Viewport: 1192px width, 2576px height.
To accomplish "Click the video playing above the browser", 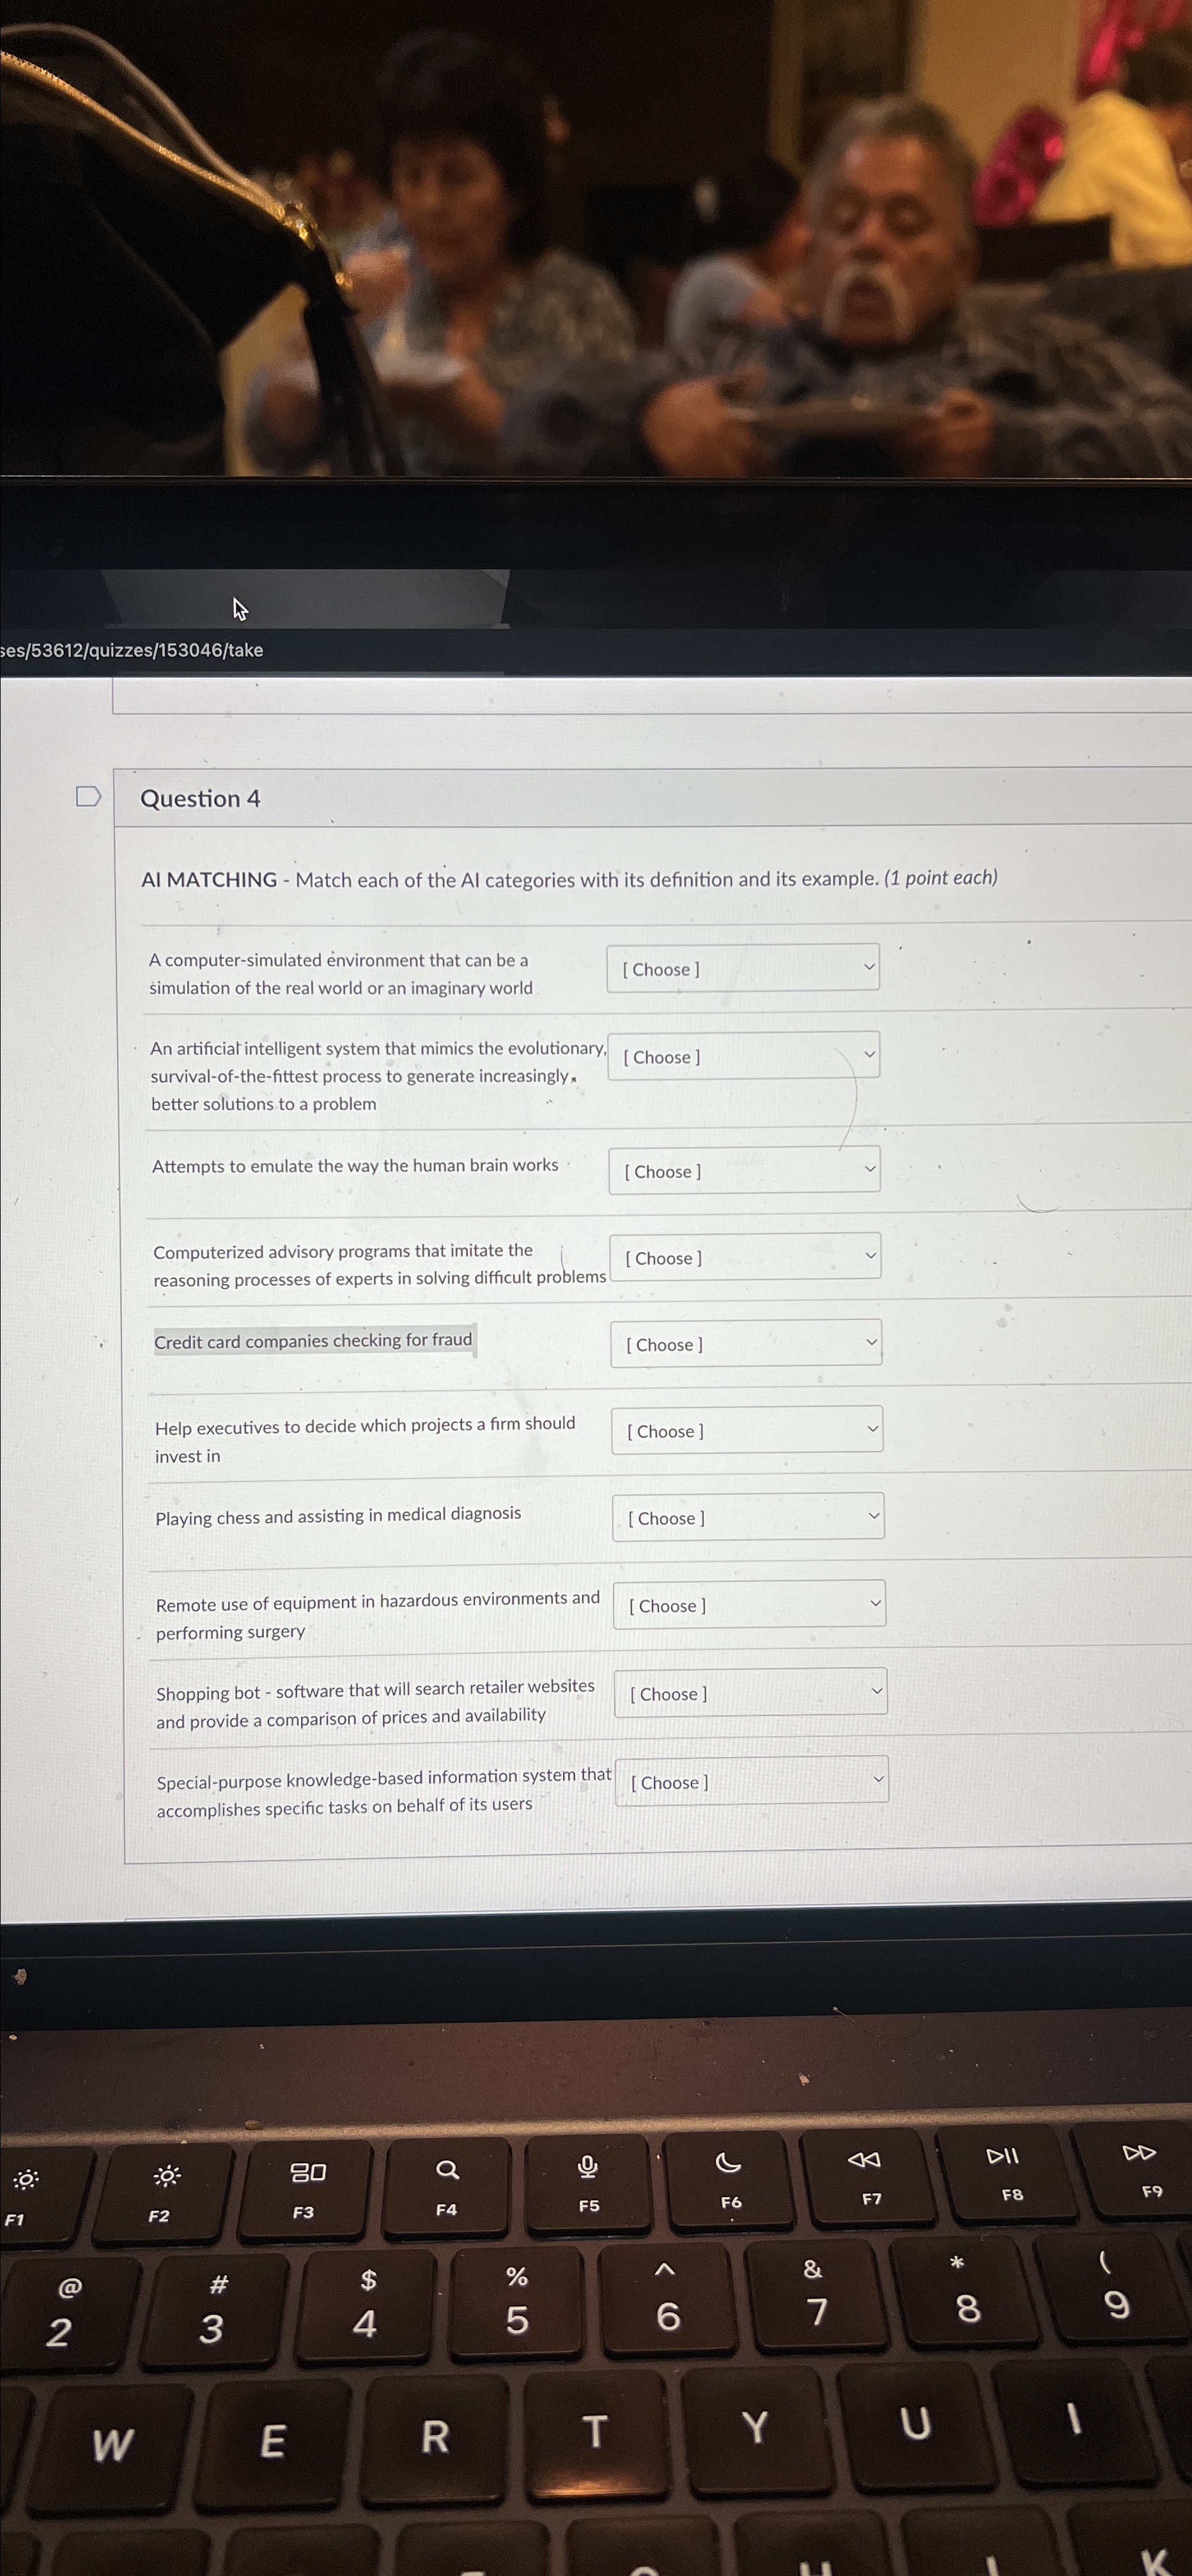I will (596, 240).
